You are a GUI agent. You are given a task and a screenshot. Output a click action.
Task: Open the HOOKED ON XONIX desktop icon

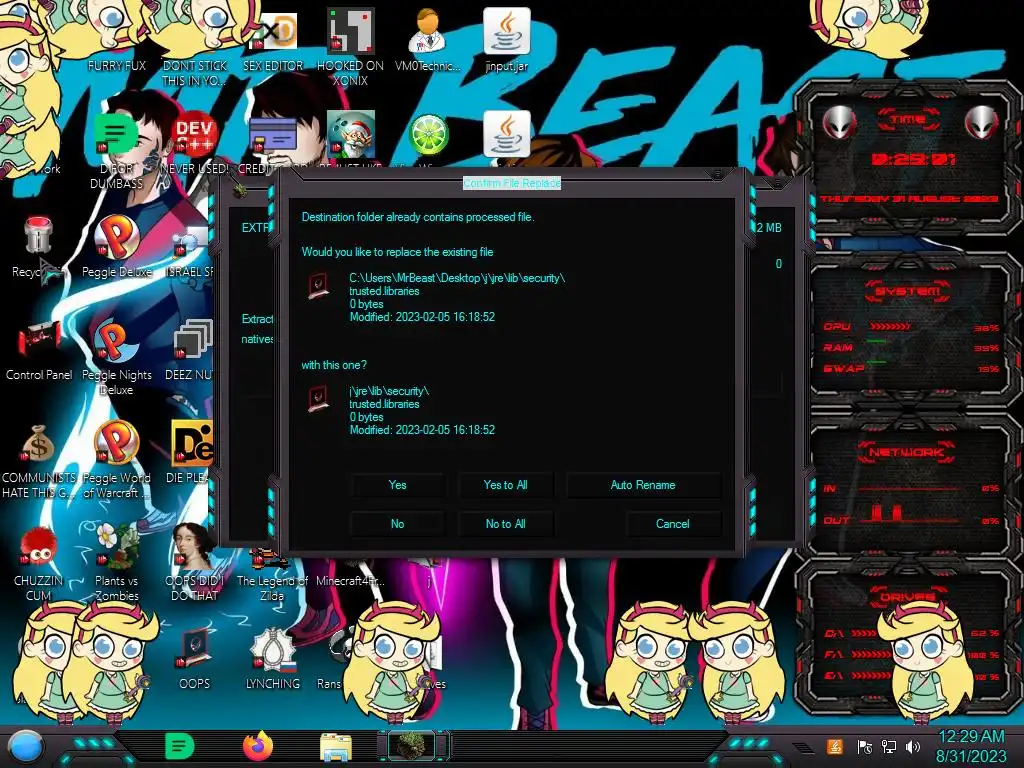coord(350,31)
